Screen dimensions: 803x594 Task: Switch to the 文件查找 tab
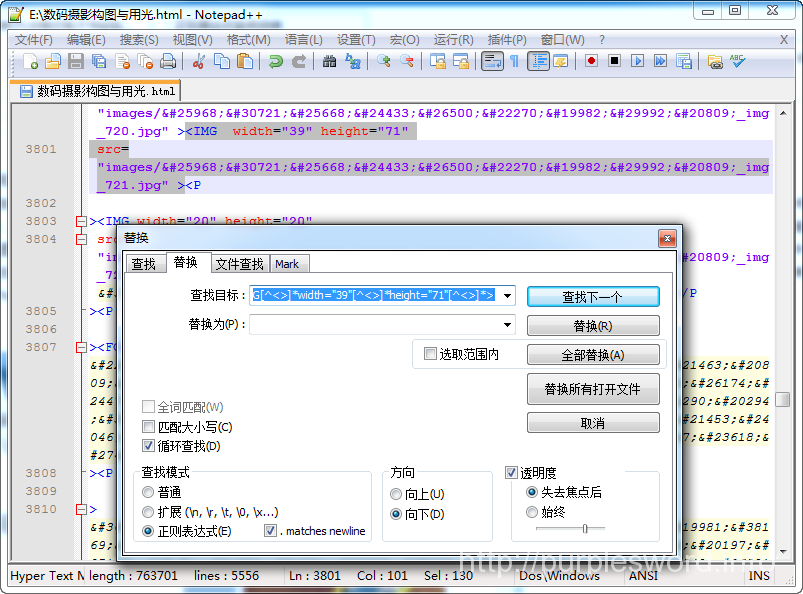pos(239,264)
